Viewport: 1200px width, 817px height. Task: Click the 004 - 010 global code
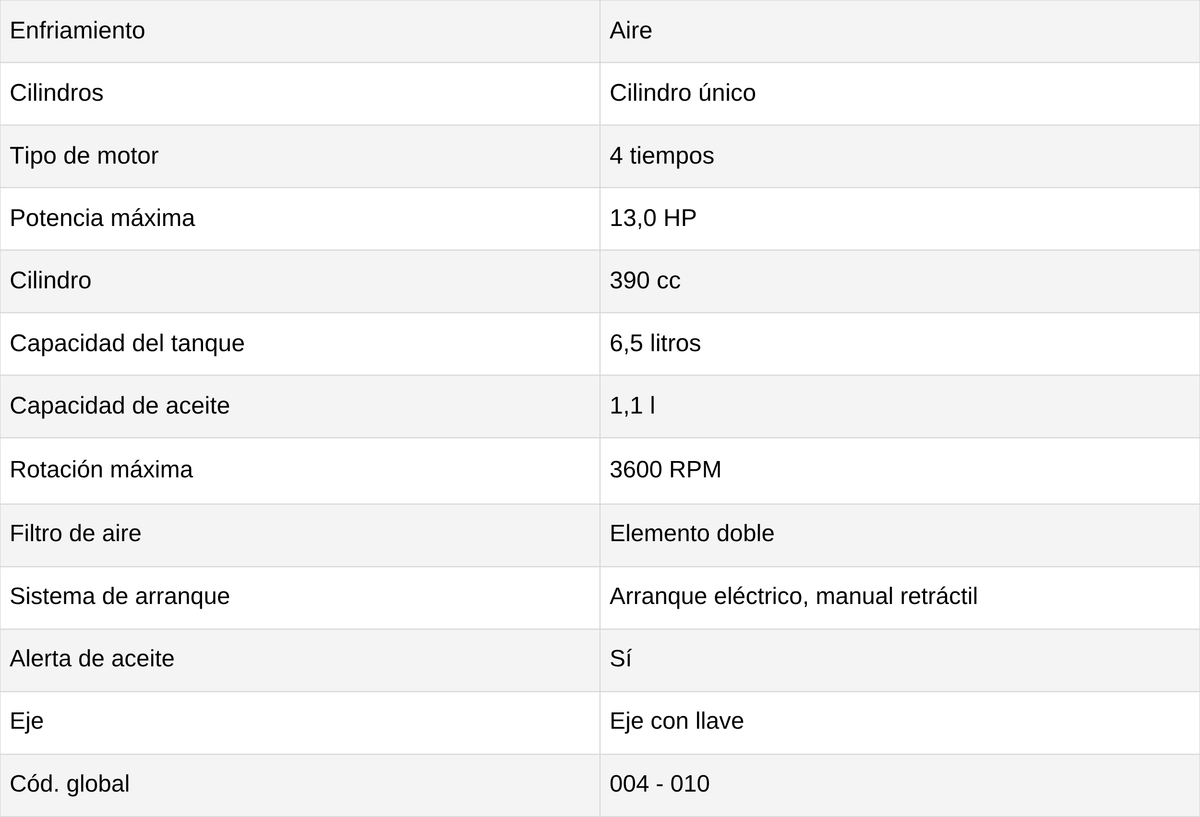660,784
